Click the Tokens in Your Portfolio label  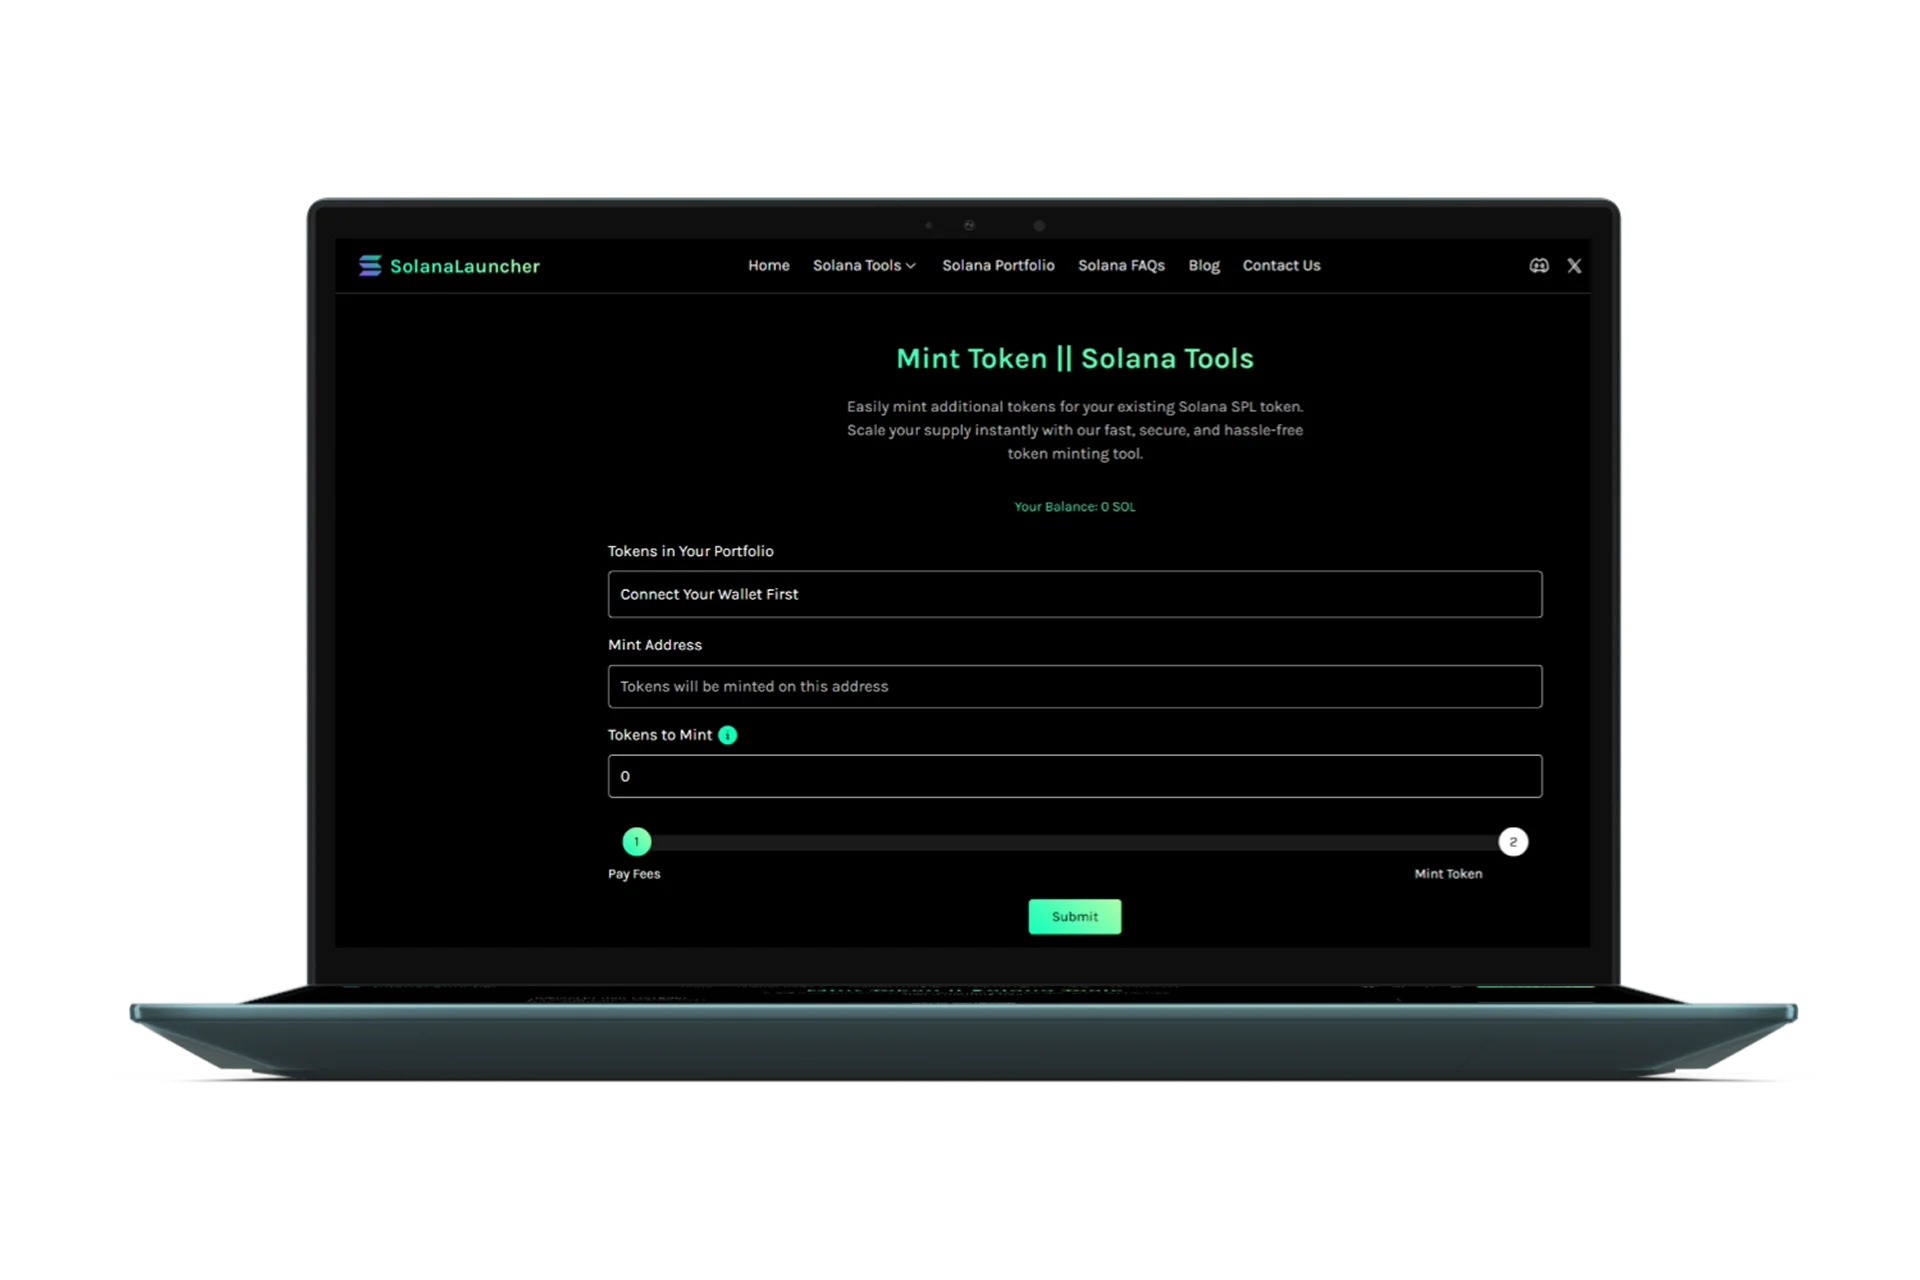point(690,551)
